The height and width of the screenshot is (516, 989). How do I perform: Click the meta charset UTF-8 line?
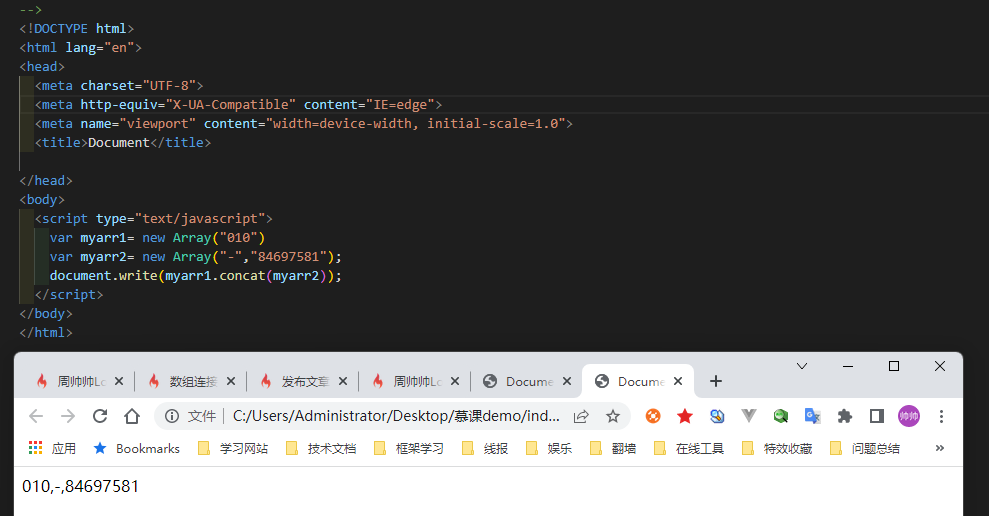[x=119, y=86]
